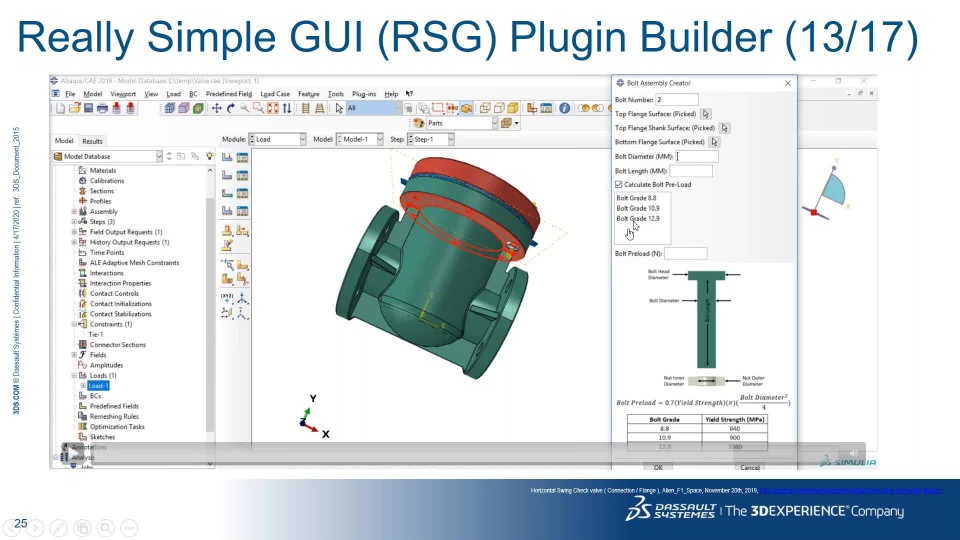Select the Materials tree item

tap(102, 171)
